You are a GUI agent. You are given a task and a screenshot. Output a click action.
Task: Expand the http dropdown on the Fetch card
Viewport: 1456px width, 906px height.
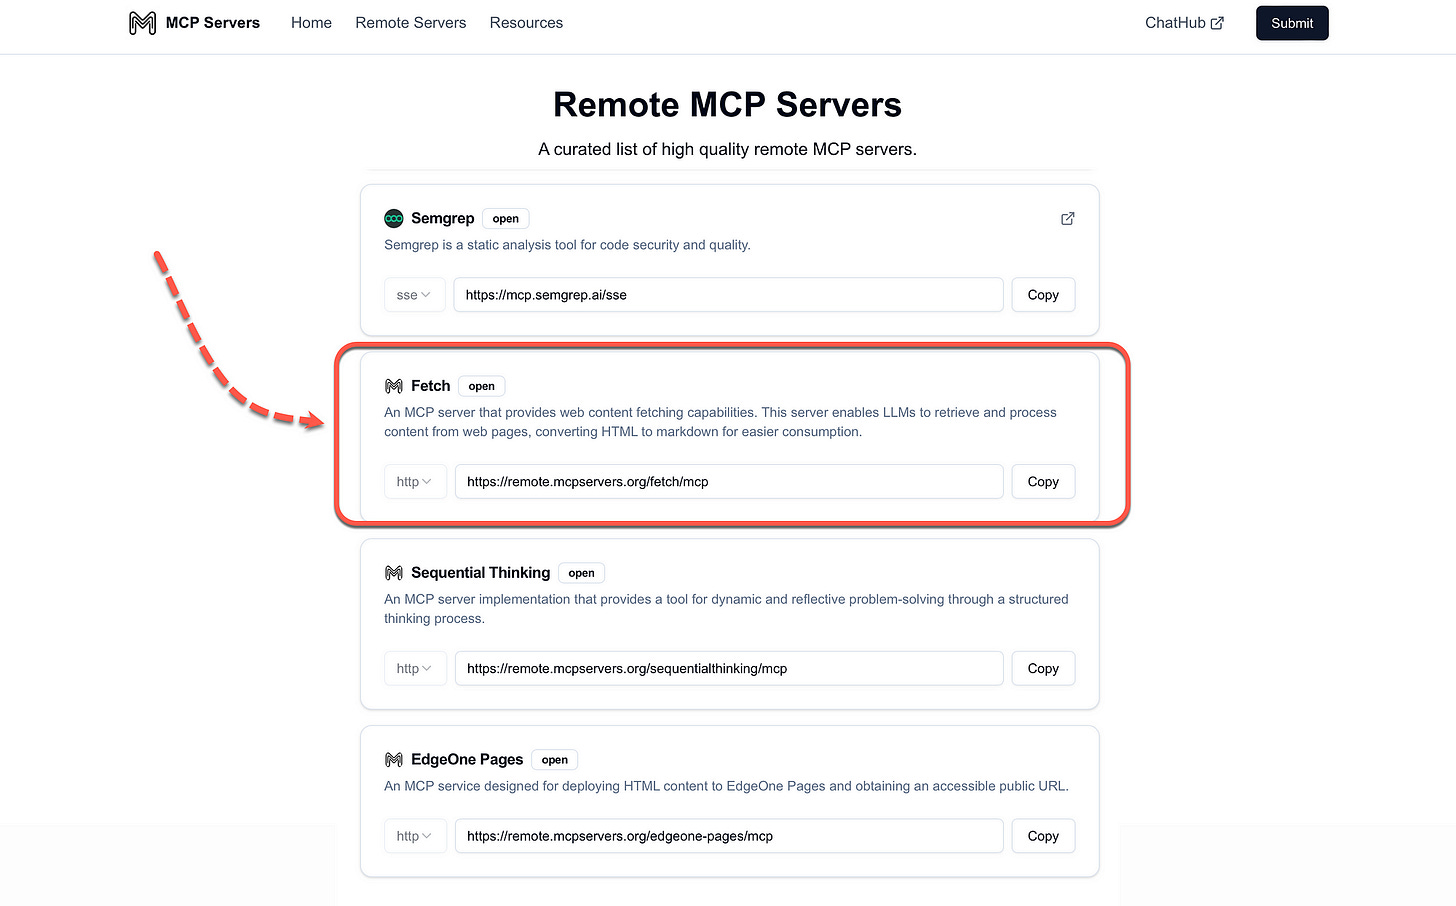pos(415,481)
